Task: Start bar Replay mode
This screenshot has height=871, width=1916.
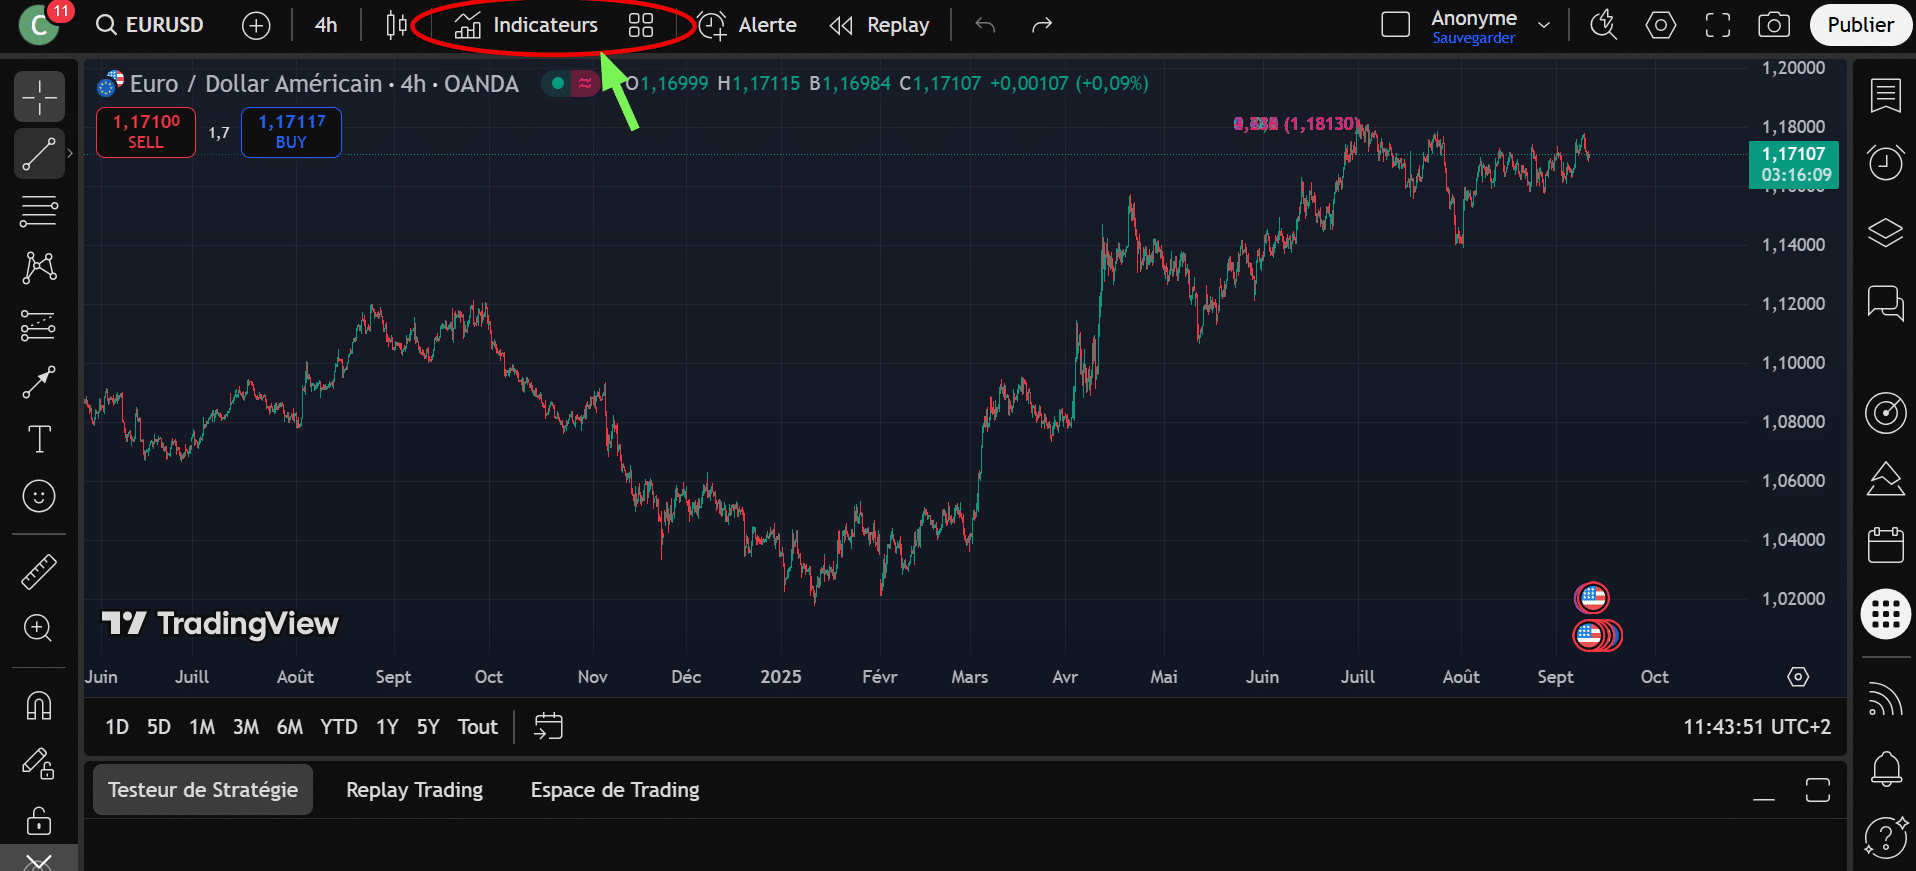Action: pos(880,25)
